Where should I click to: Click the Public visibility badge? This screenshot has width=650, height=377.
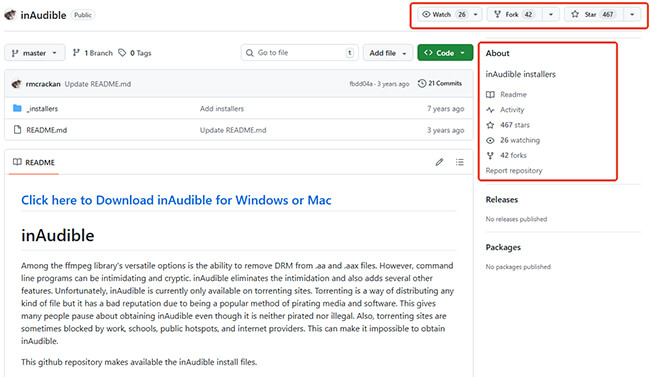click(82, 15)
